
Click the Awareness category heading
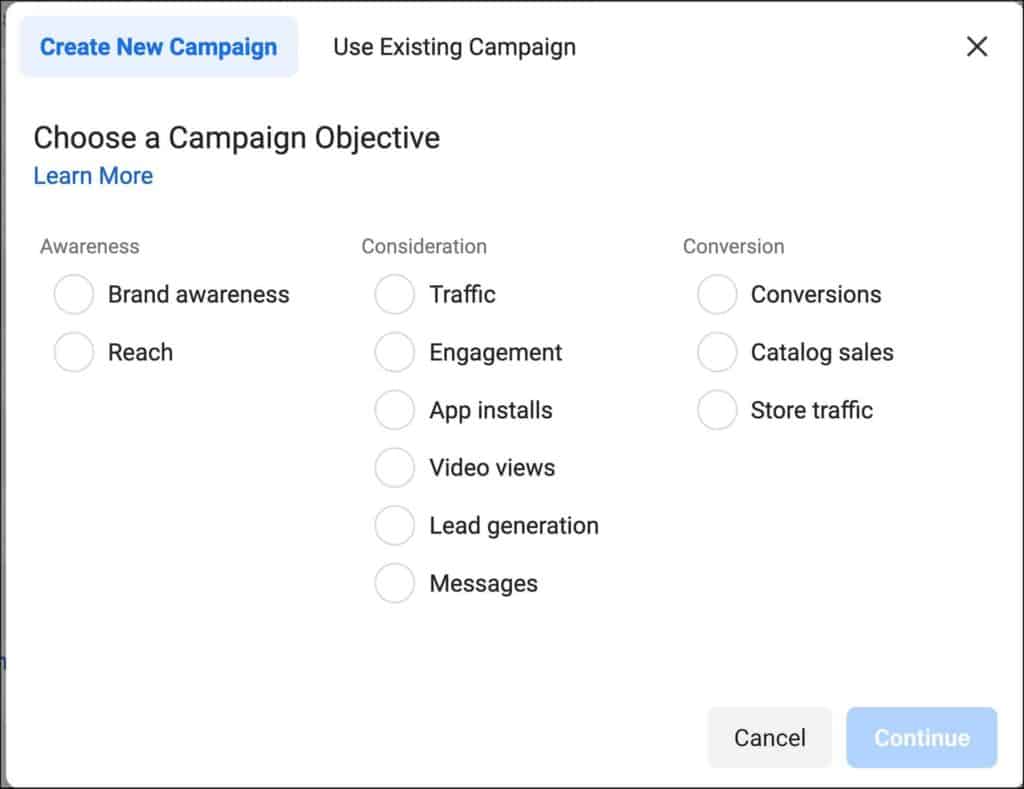[90, 246]
